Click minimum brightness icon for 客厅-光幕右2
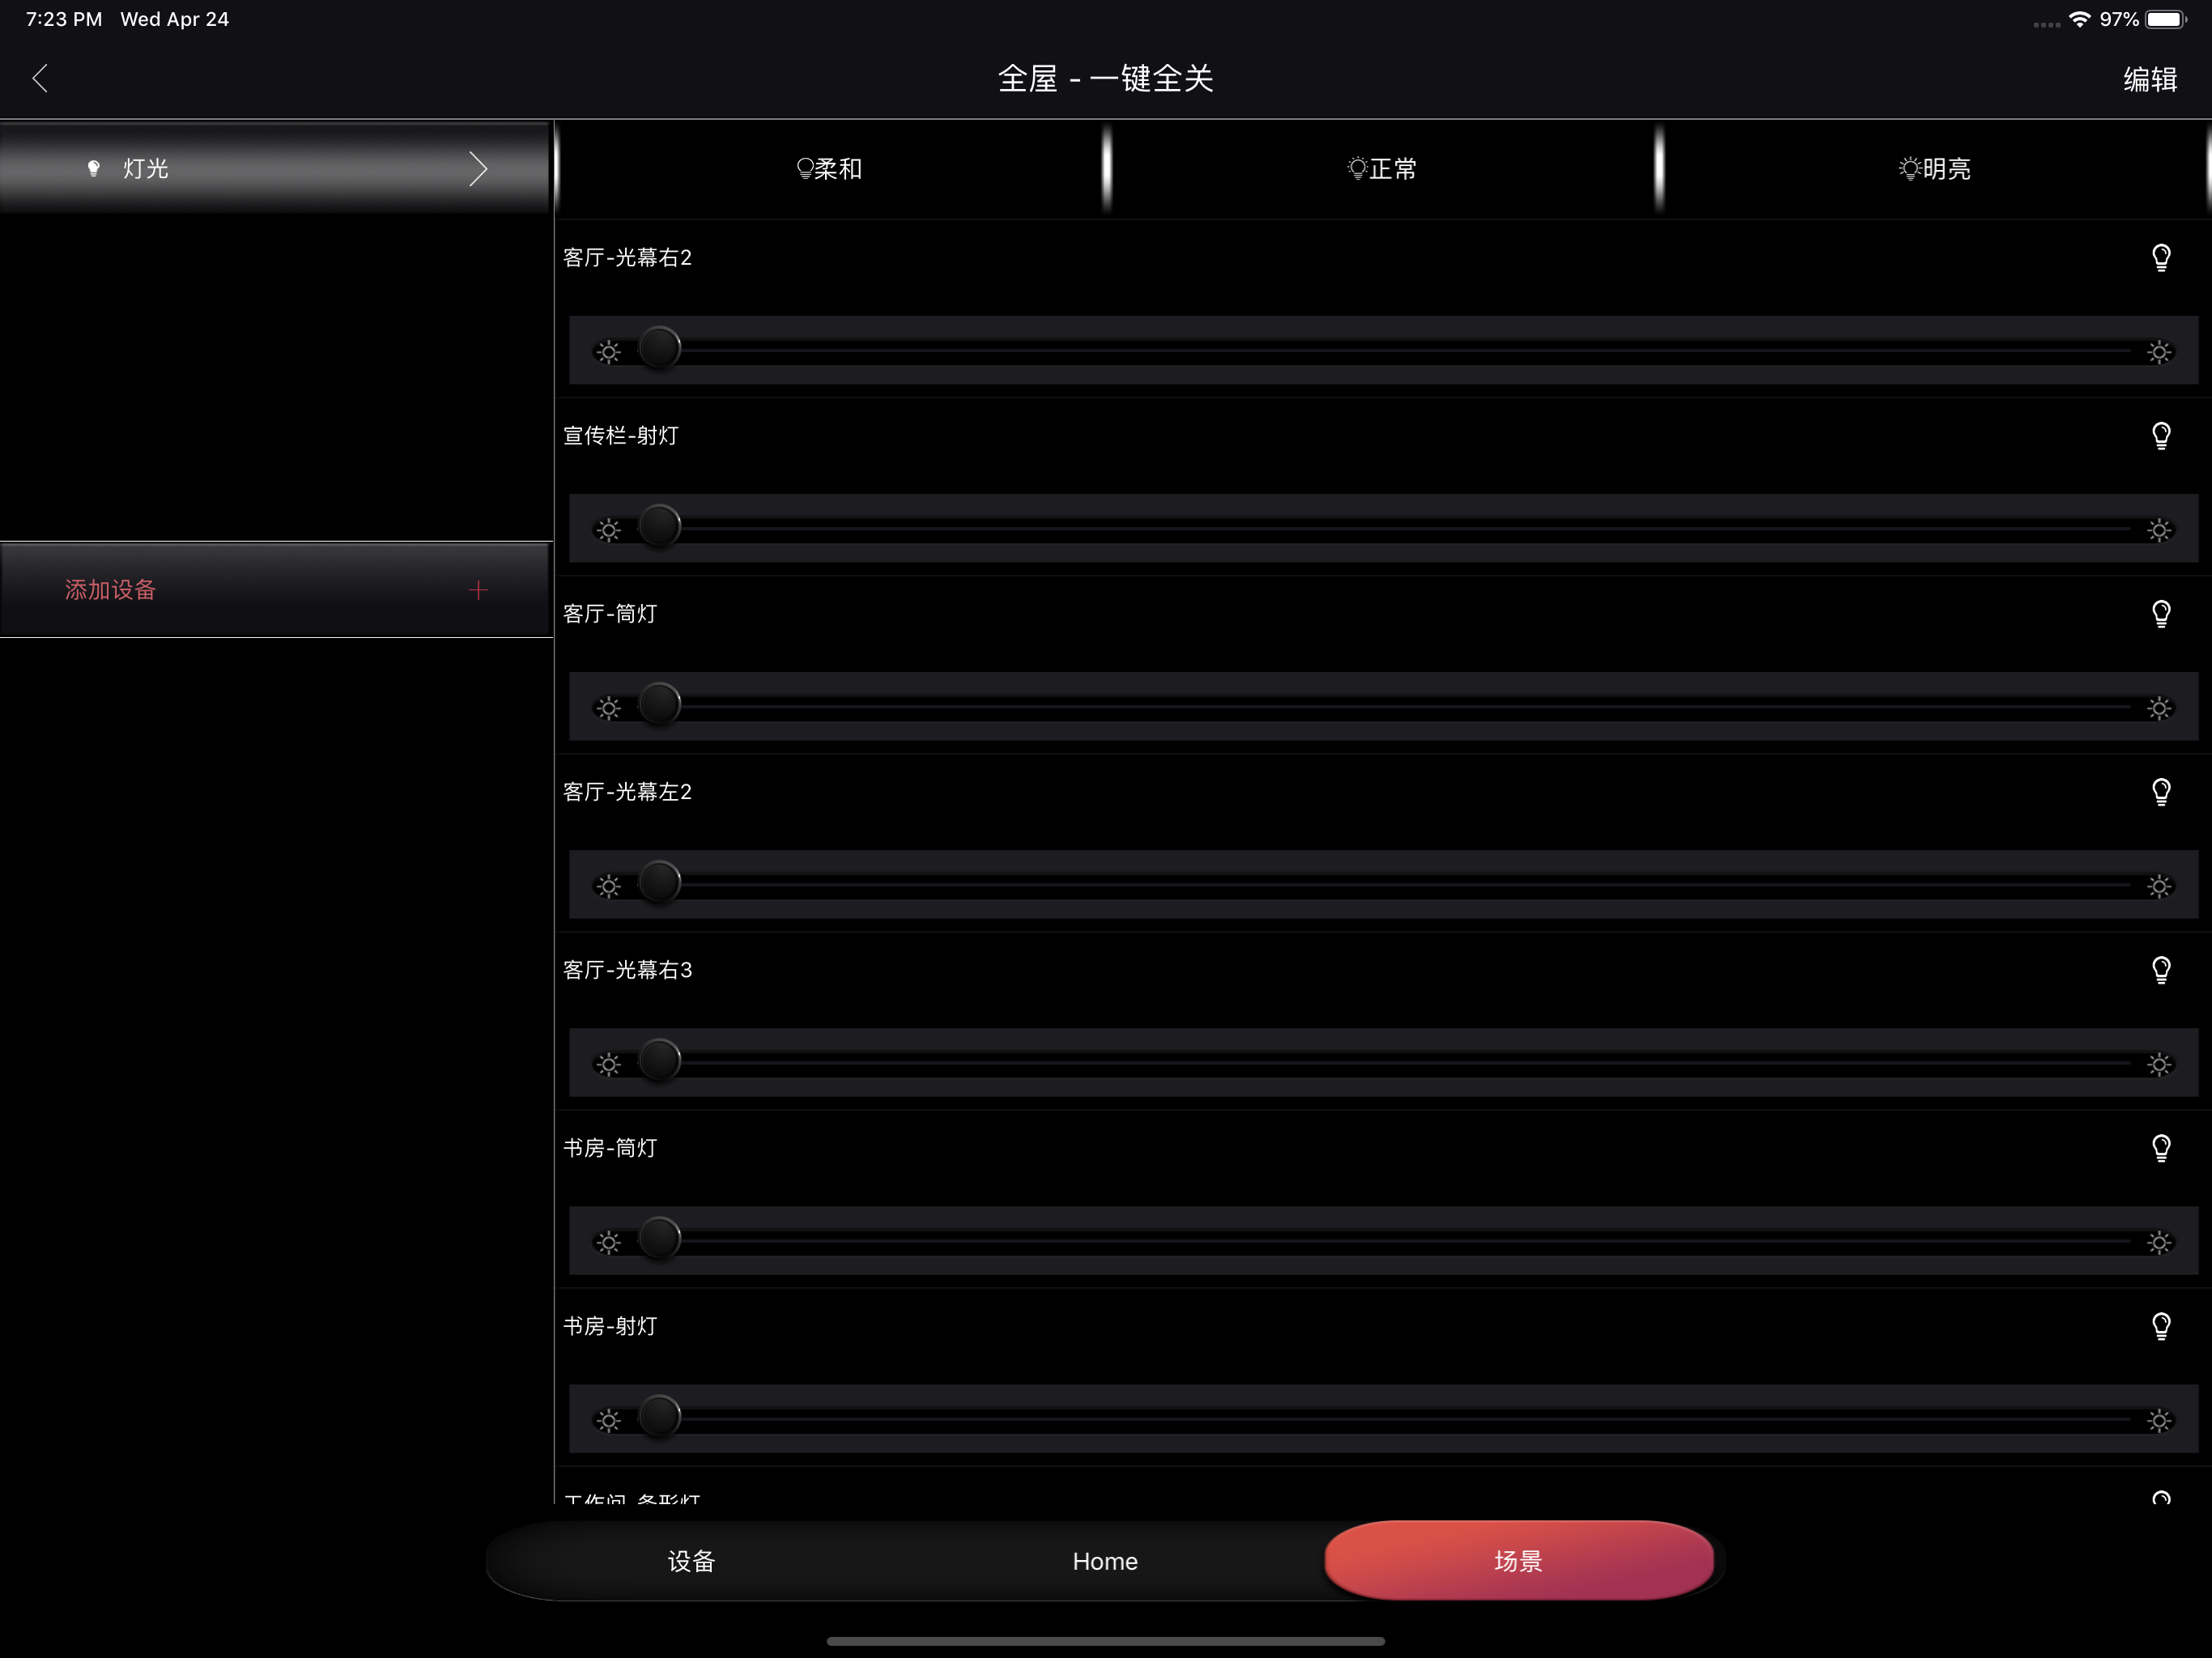This screenshot has height=1658, width=2212. (608, 352)
